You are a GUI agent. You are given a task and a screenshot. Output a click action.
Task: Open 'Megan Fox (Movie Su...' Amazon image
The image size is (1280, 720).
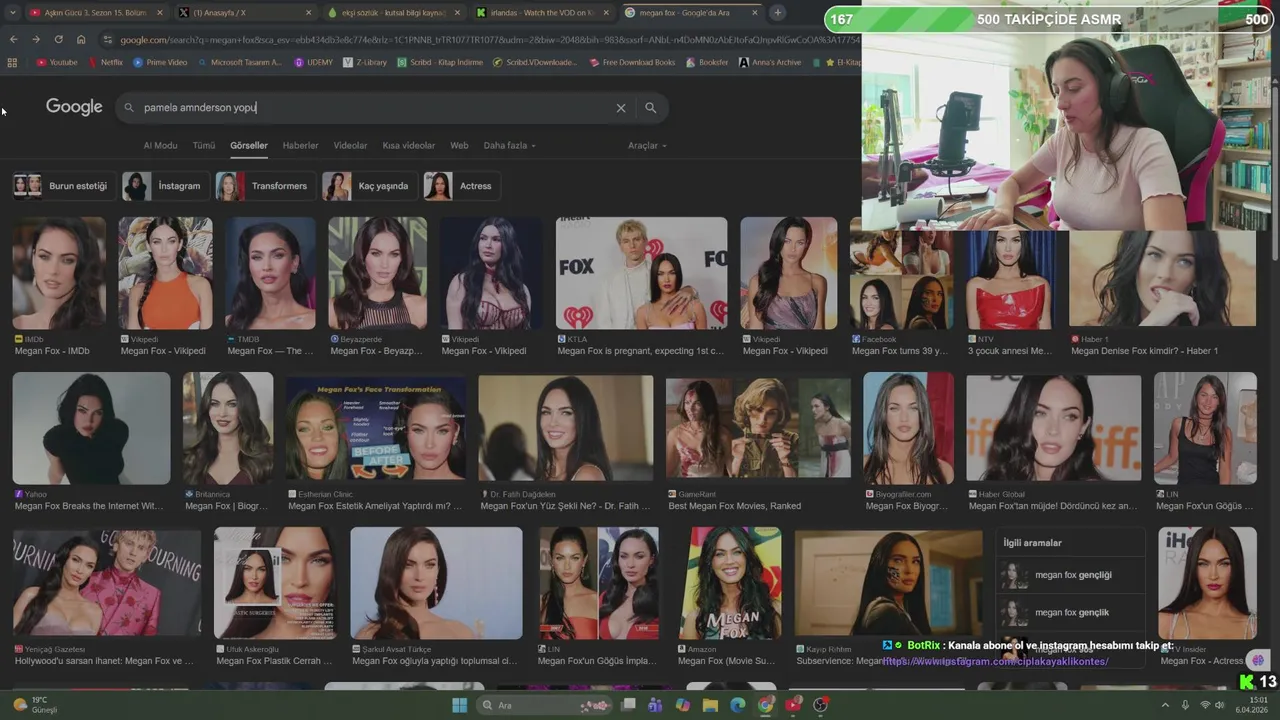click(730, 584)
